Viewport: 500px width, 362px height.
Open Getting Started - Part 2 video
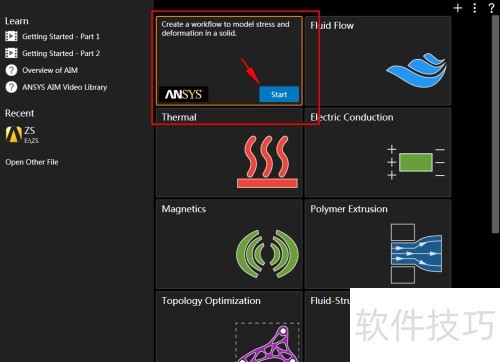[x=61, y=53]
